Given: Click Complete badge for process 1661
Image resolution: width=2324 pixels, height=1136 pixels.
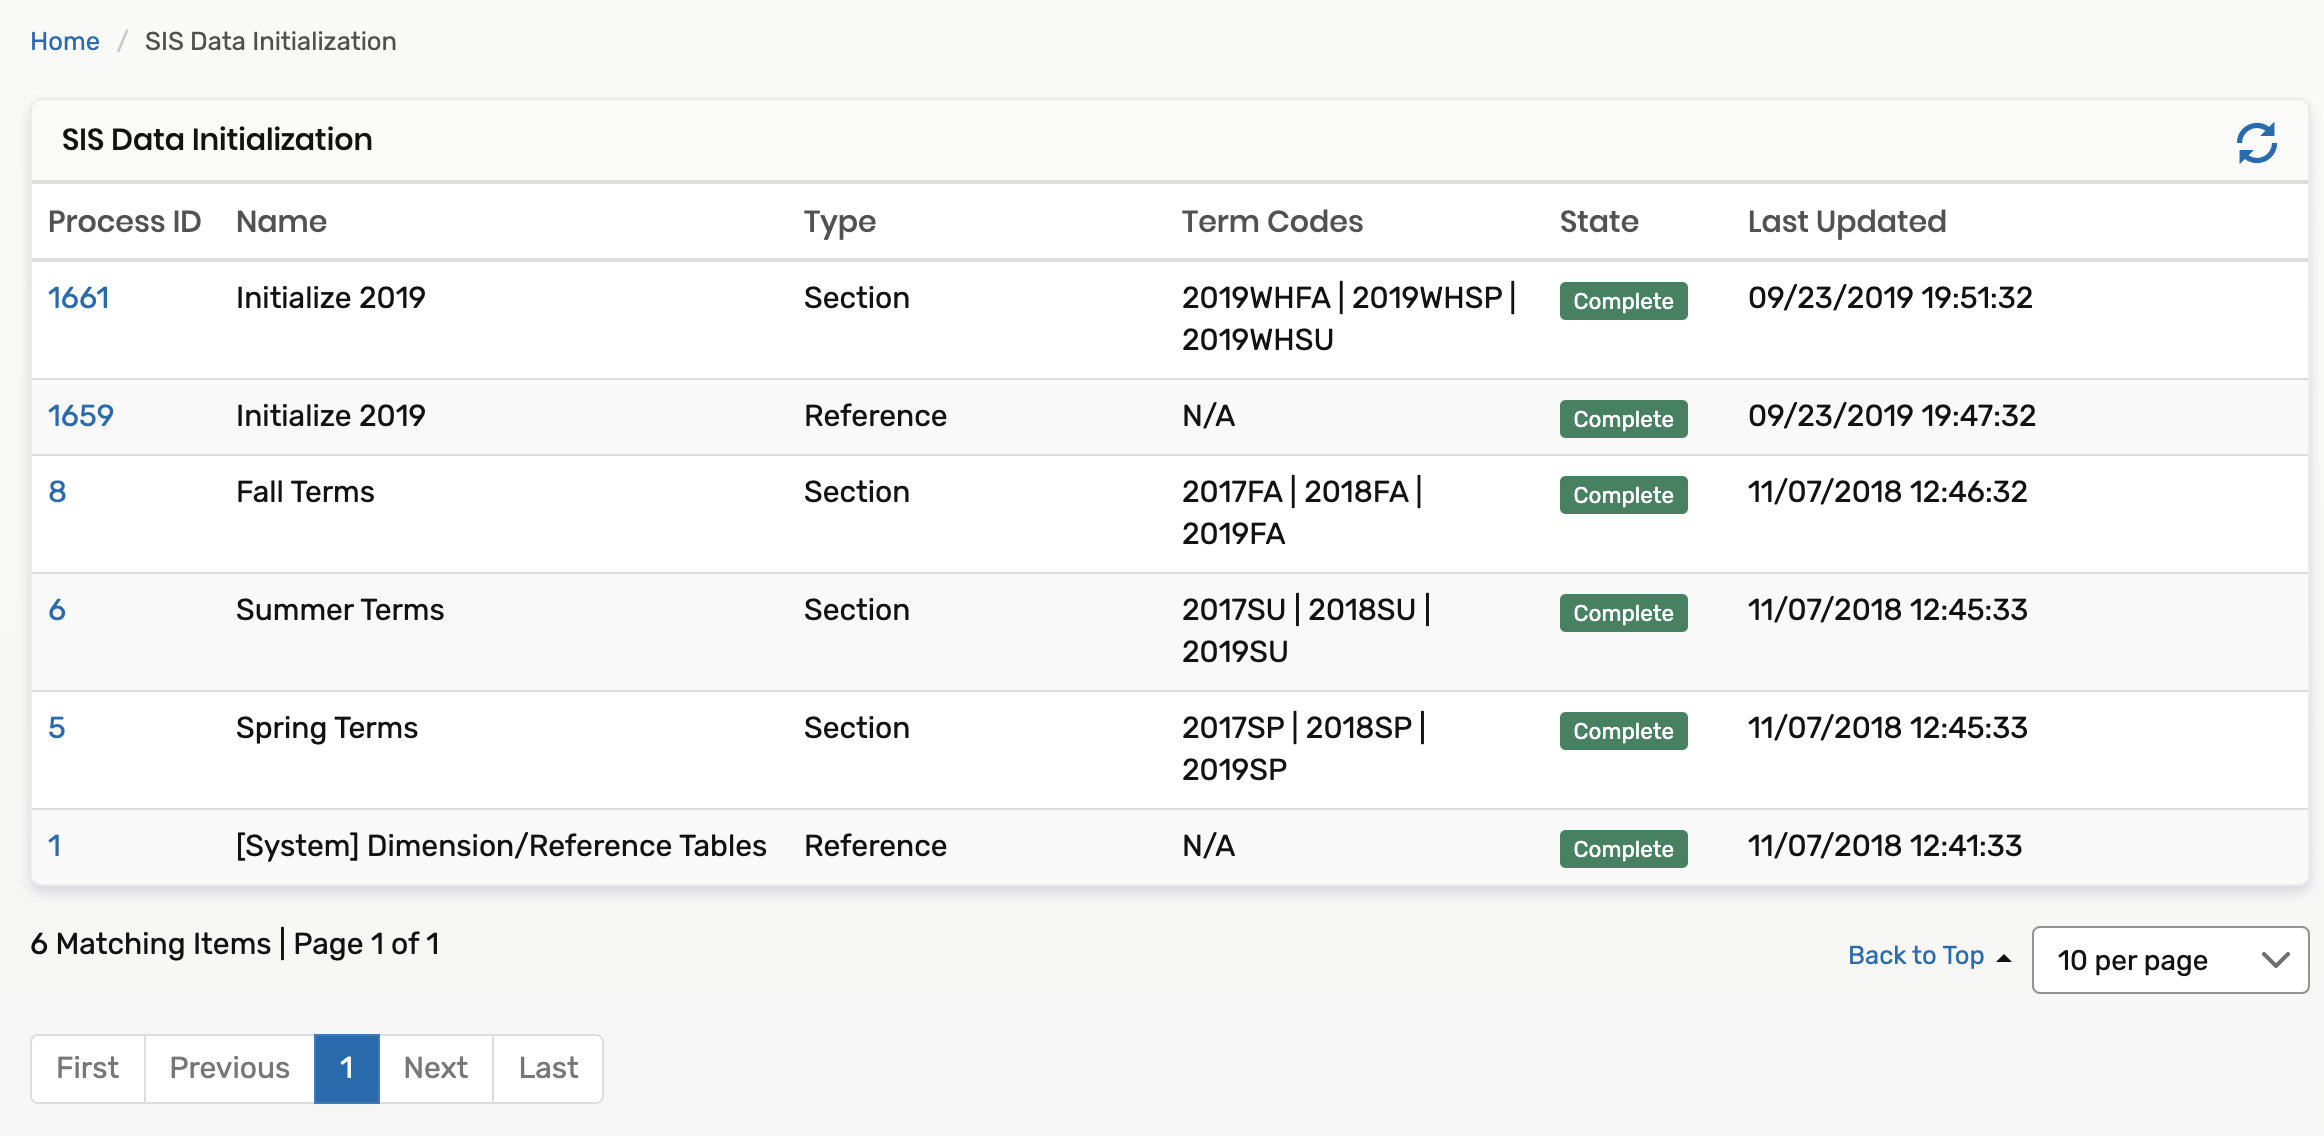Looking at the screenshot, I should 1623,301.
